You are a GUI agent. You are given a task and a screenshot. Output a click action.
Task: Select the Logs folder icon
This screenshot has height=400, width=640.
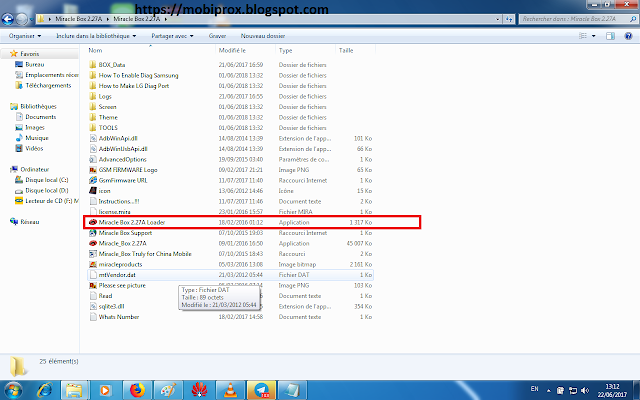(93, 96)
